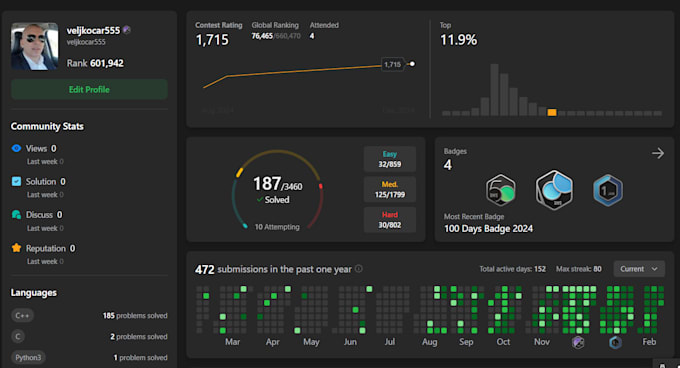Image resolution: width=680 pixels, height=368 pixels.
Task: Click the Languages heading
Action: pos(34,293)
